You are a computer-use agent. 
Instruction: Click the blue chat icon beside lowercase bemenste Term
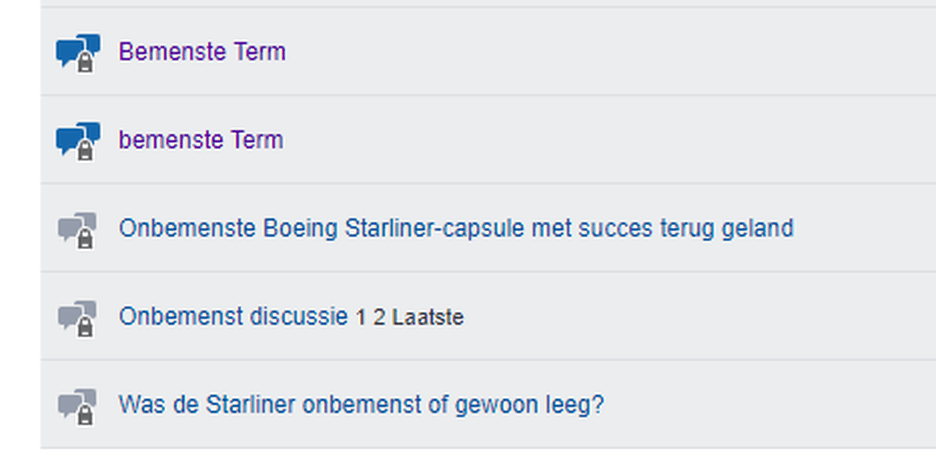point(78,141)
